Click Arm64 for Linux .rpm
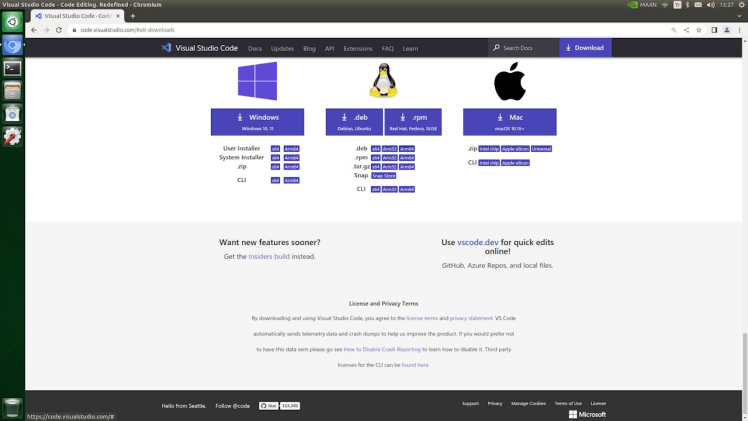Image resolution: width=748 pixels, height=421 pixels. [407, 158]
